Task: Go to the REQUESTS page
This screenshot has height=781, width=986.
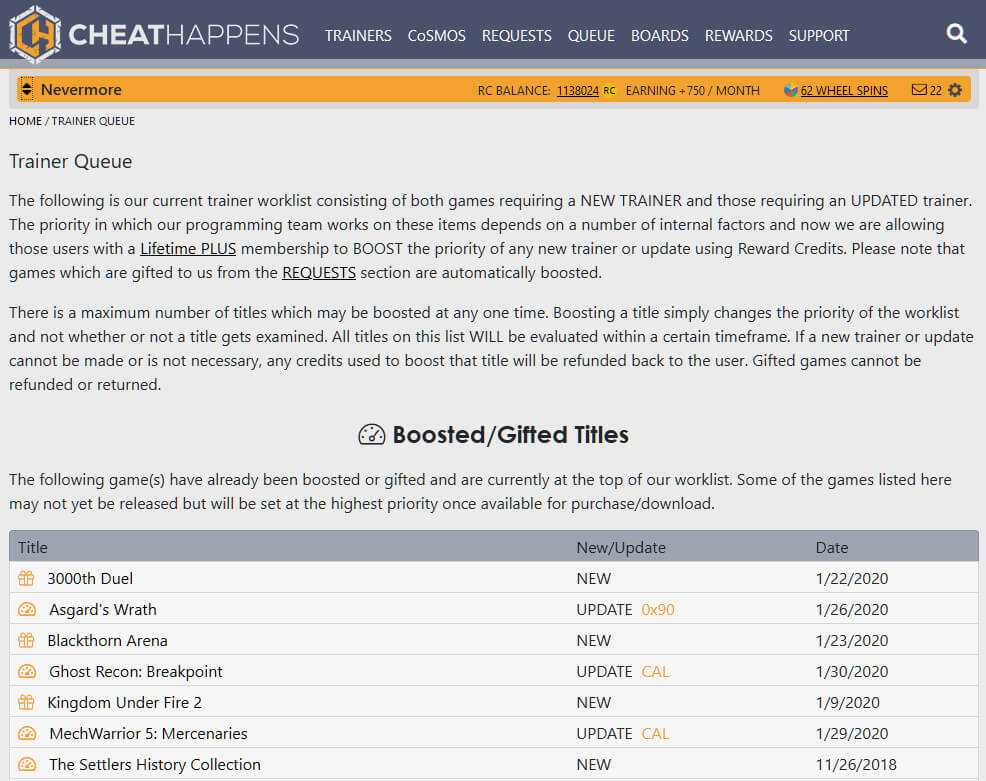Action: click(516, 36)
